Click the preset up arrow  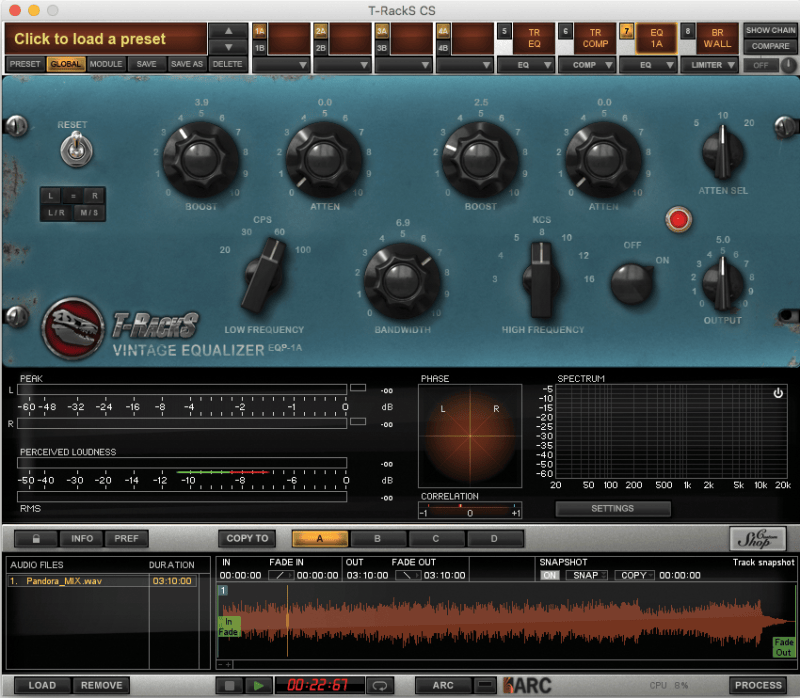point(229,31)
